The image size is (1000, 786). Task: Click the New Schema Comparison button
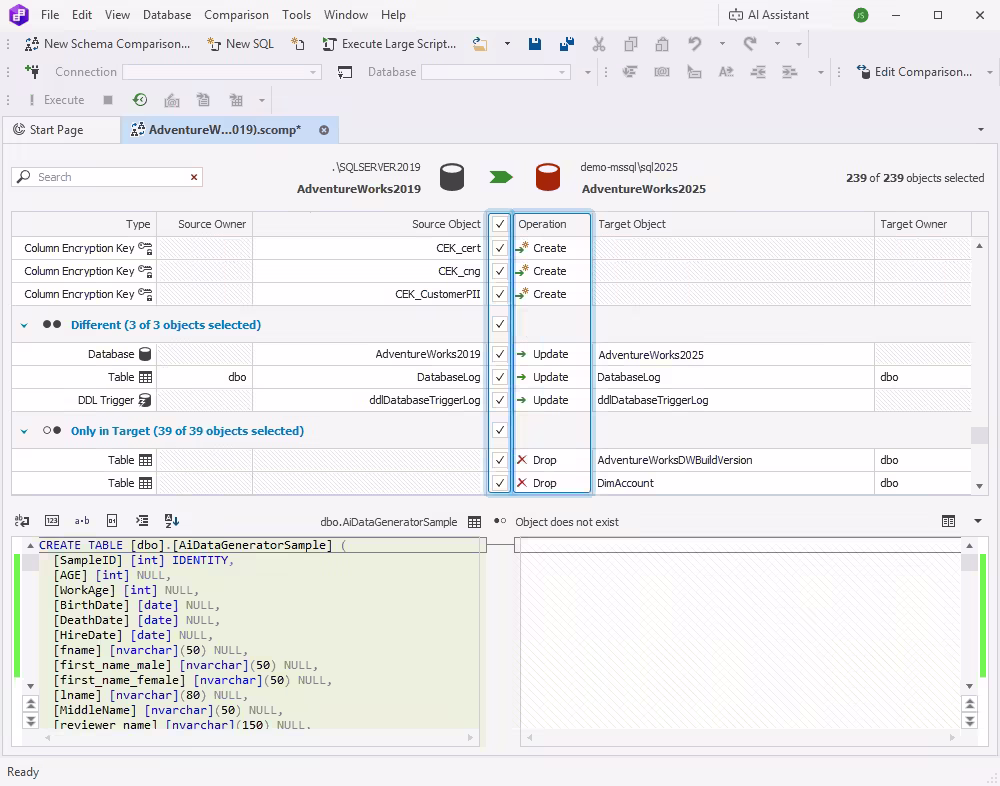(x=107, y=44)
